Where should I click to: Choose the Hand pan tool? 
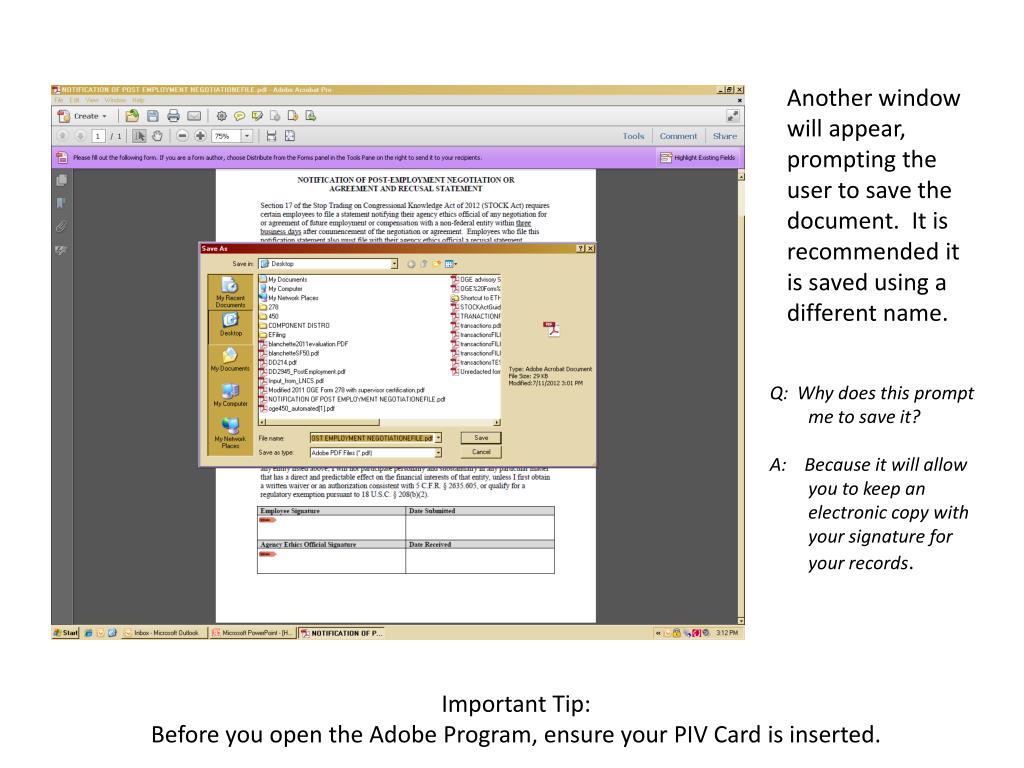click(x=157, y=136)
